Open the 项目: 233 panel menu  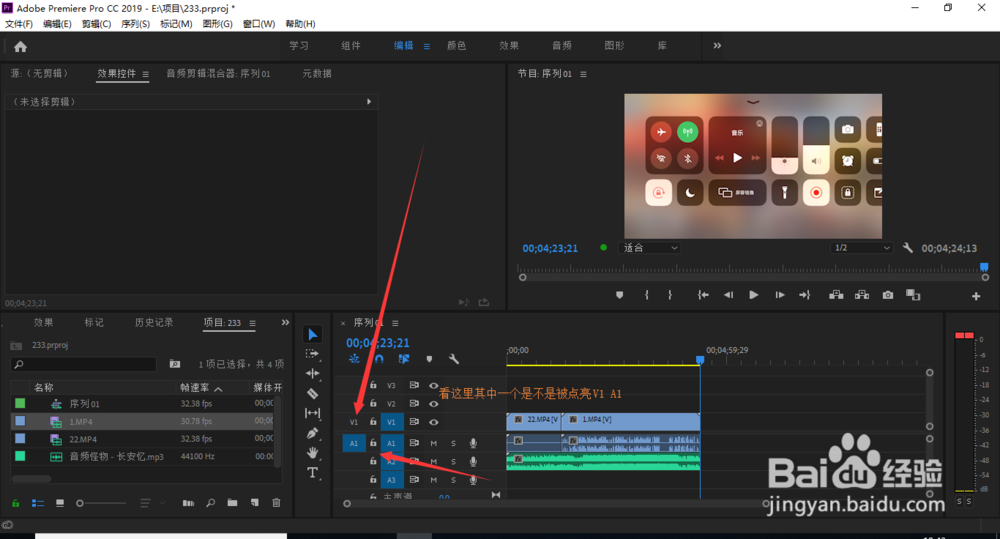[253, 323]
